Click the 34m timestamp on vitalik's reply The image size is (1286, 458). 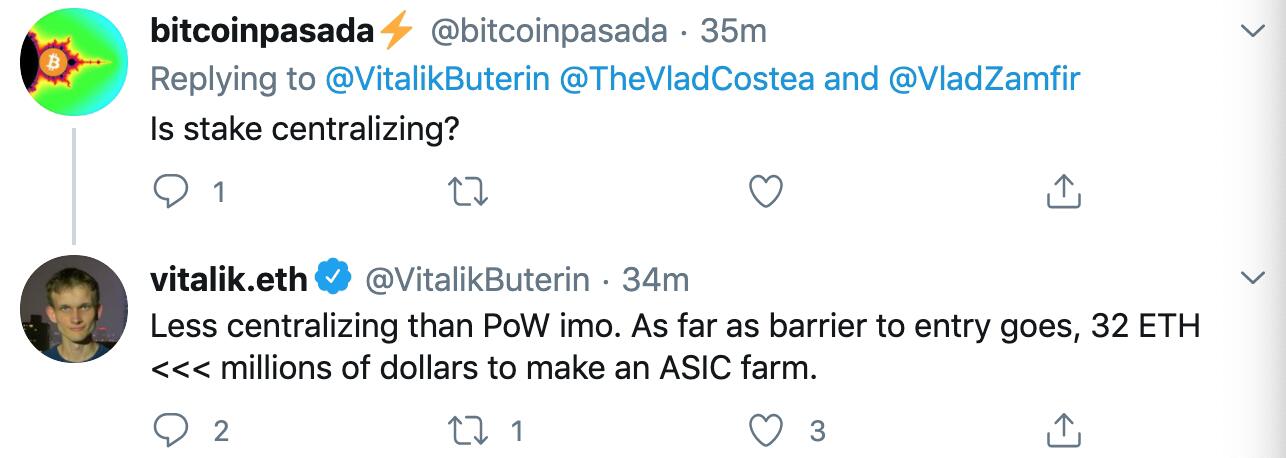click(x=655, y=280)
